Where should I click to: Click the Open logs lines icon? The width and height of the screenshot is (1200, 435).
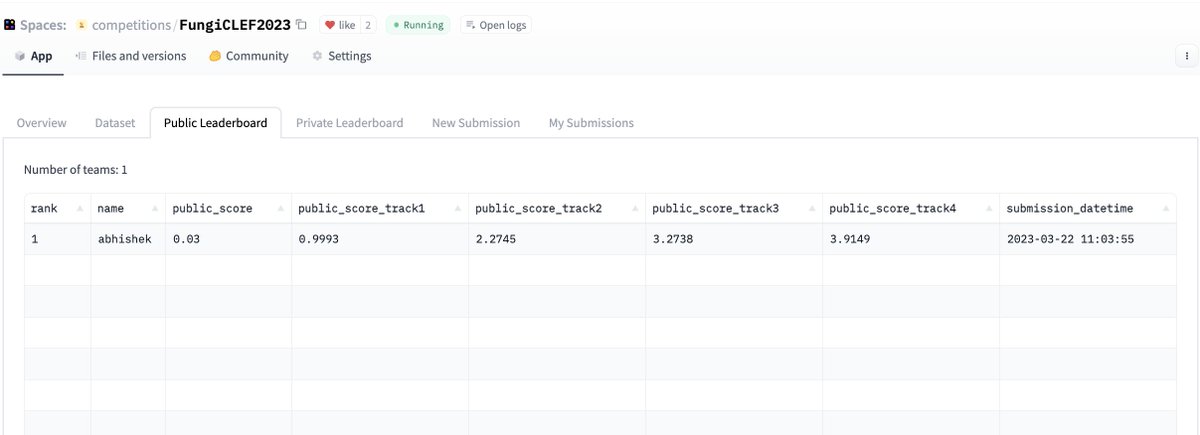(x=471, y=25)
